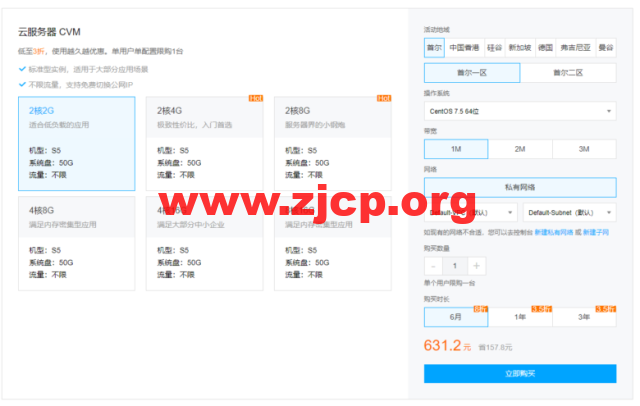The height and width of the screenshot is (406, 640).
Task: Select the 私有网络 network option
Action: (x=520, y=187)
